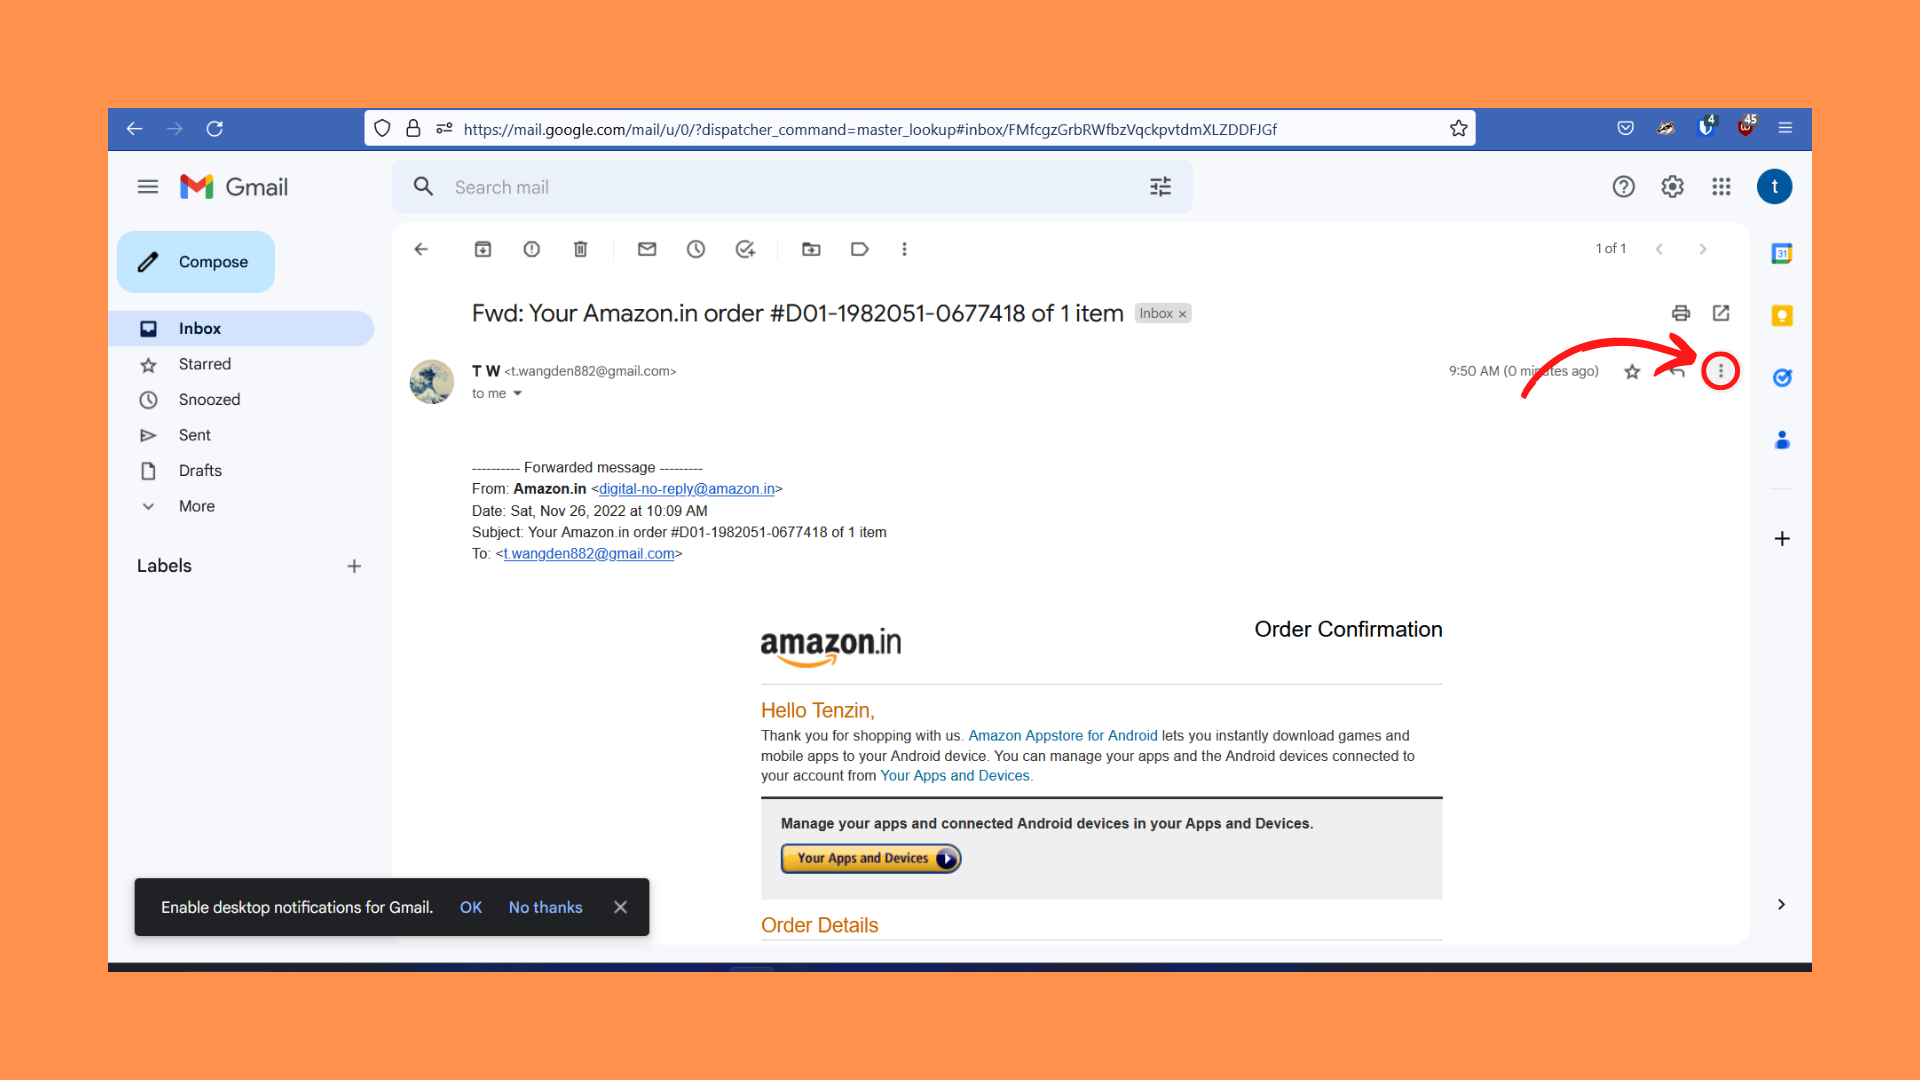The image size is (1920, 1080).
Task: Report this email as spam
Action: 532,249
